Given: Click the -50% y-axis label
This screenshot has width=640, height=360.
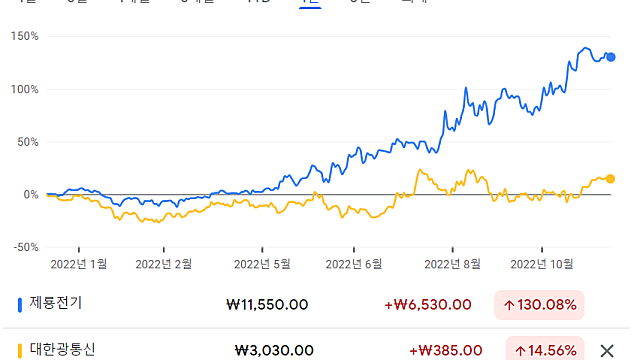Looking at the screenshot, I should pyautogui.click(x=26, y=247).
